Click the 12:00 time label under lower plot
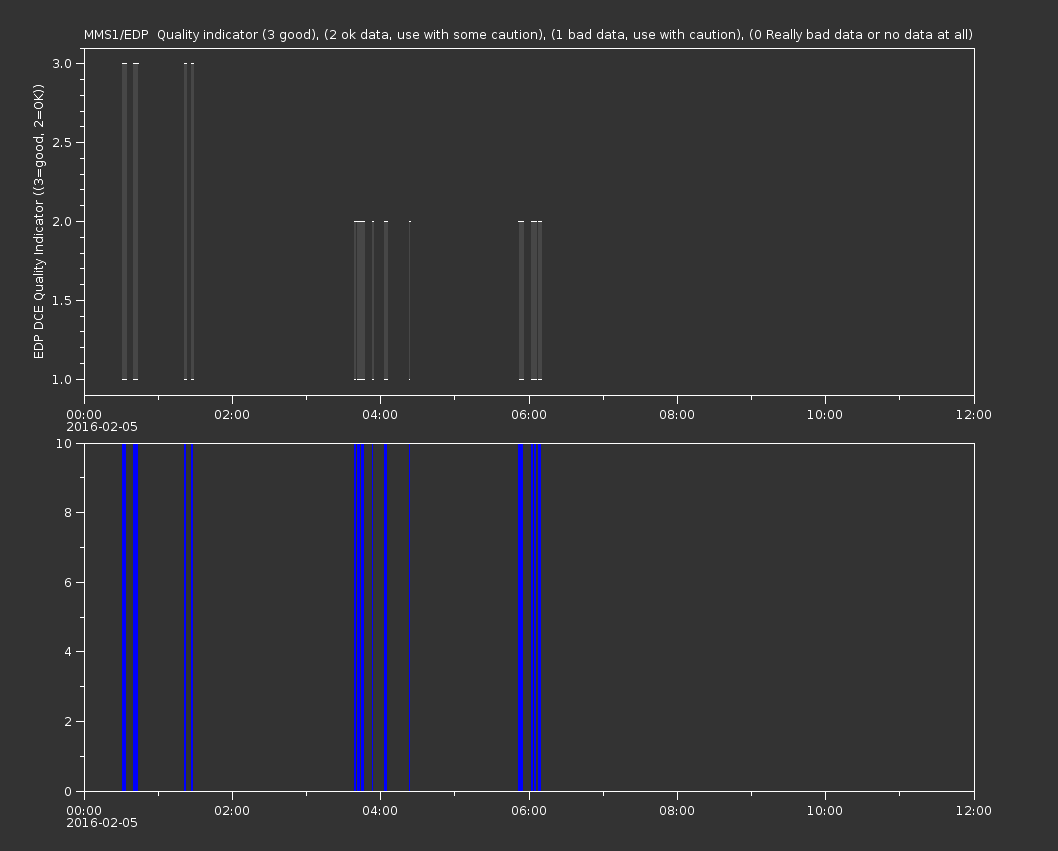 [x=974, y=811]
